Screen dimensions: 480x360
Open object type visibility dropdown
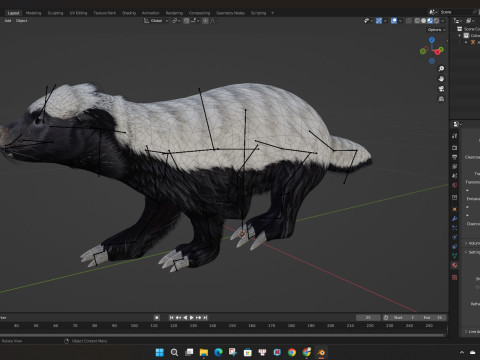(368, 21)
